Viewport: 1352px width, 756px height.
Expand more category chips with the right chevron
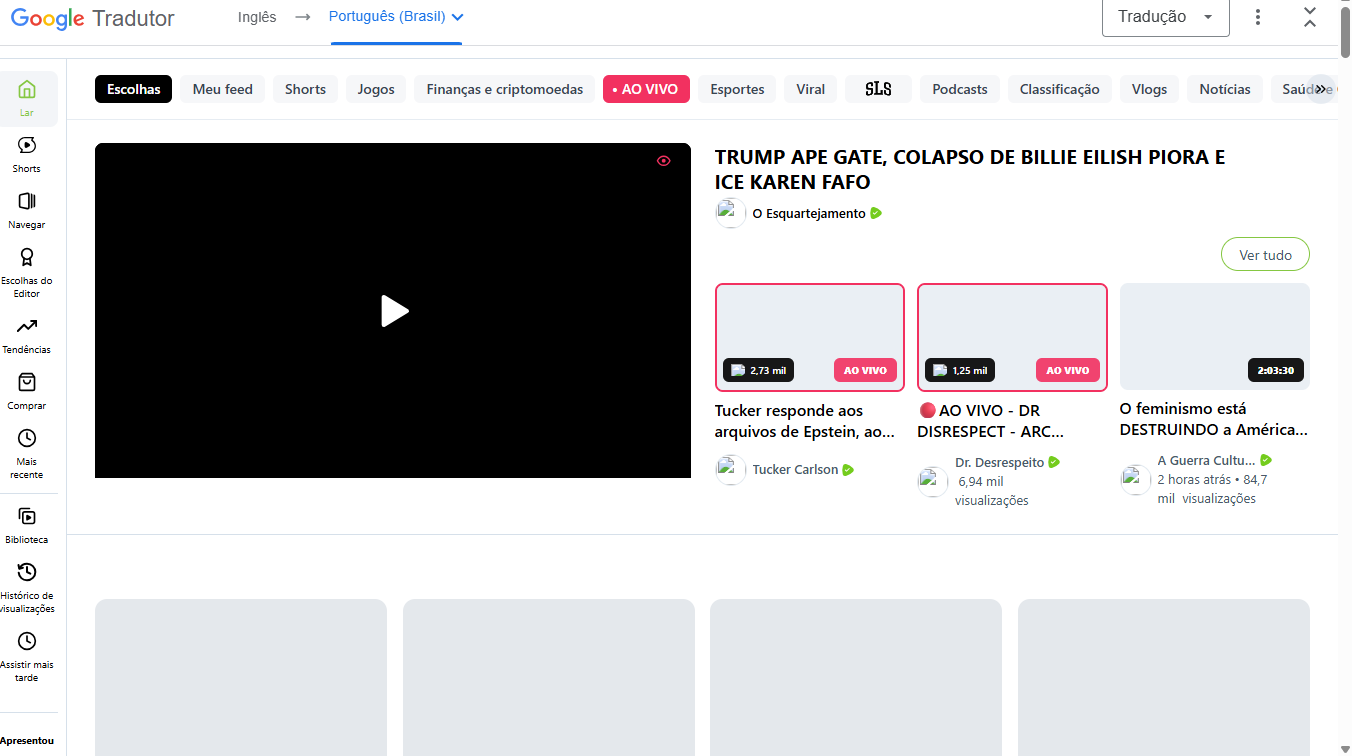[1322, 89]
